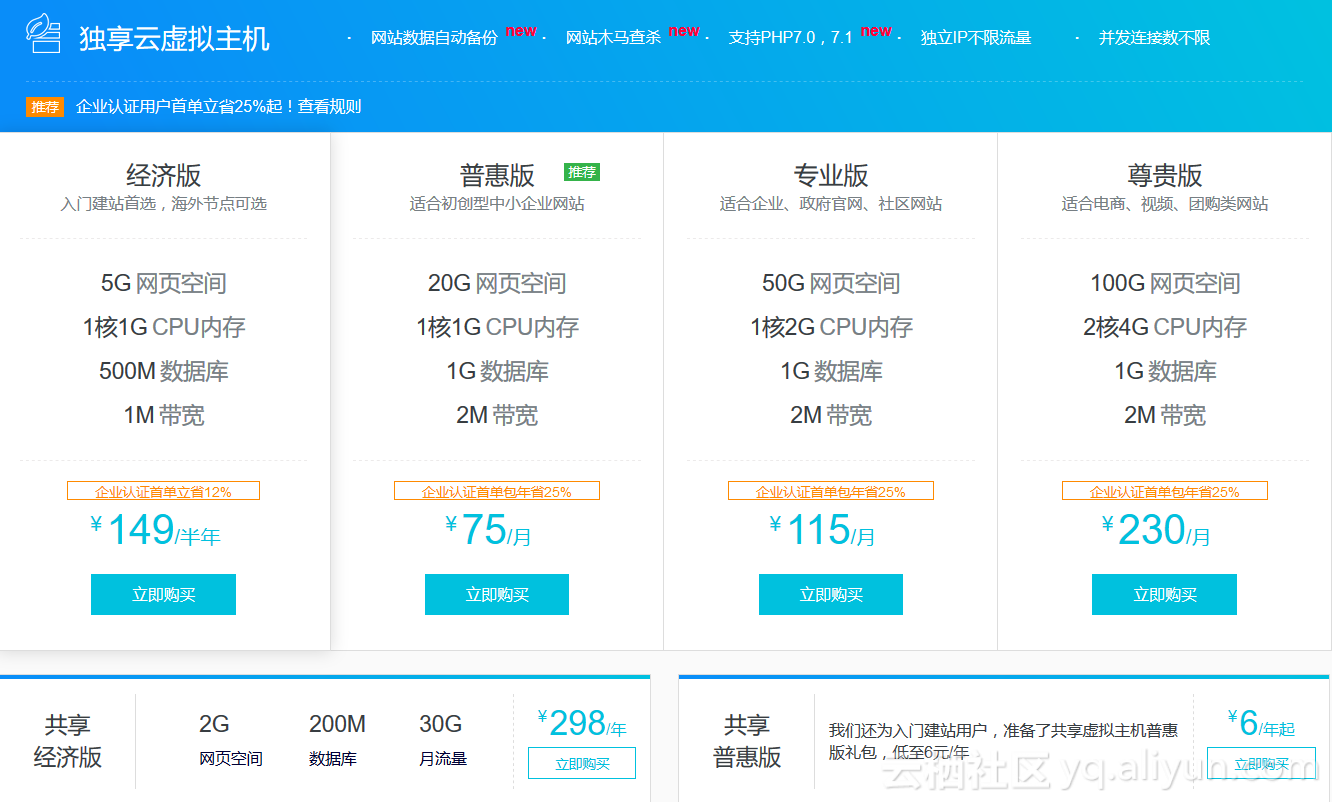
Task: Click the green 推荐 badge beside 普惠版
Action: [582, 172]
